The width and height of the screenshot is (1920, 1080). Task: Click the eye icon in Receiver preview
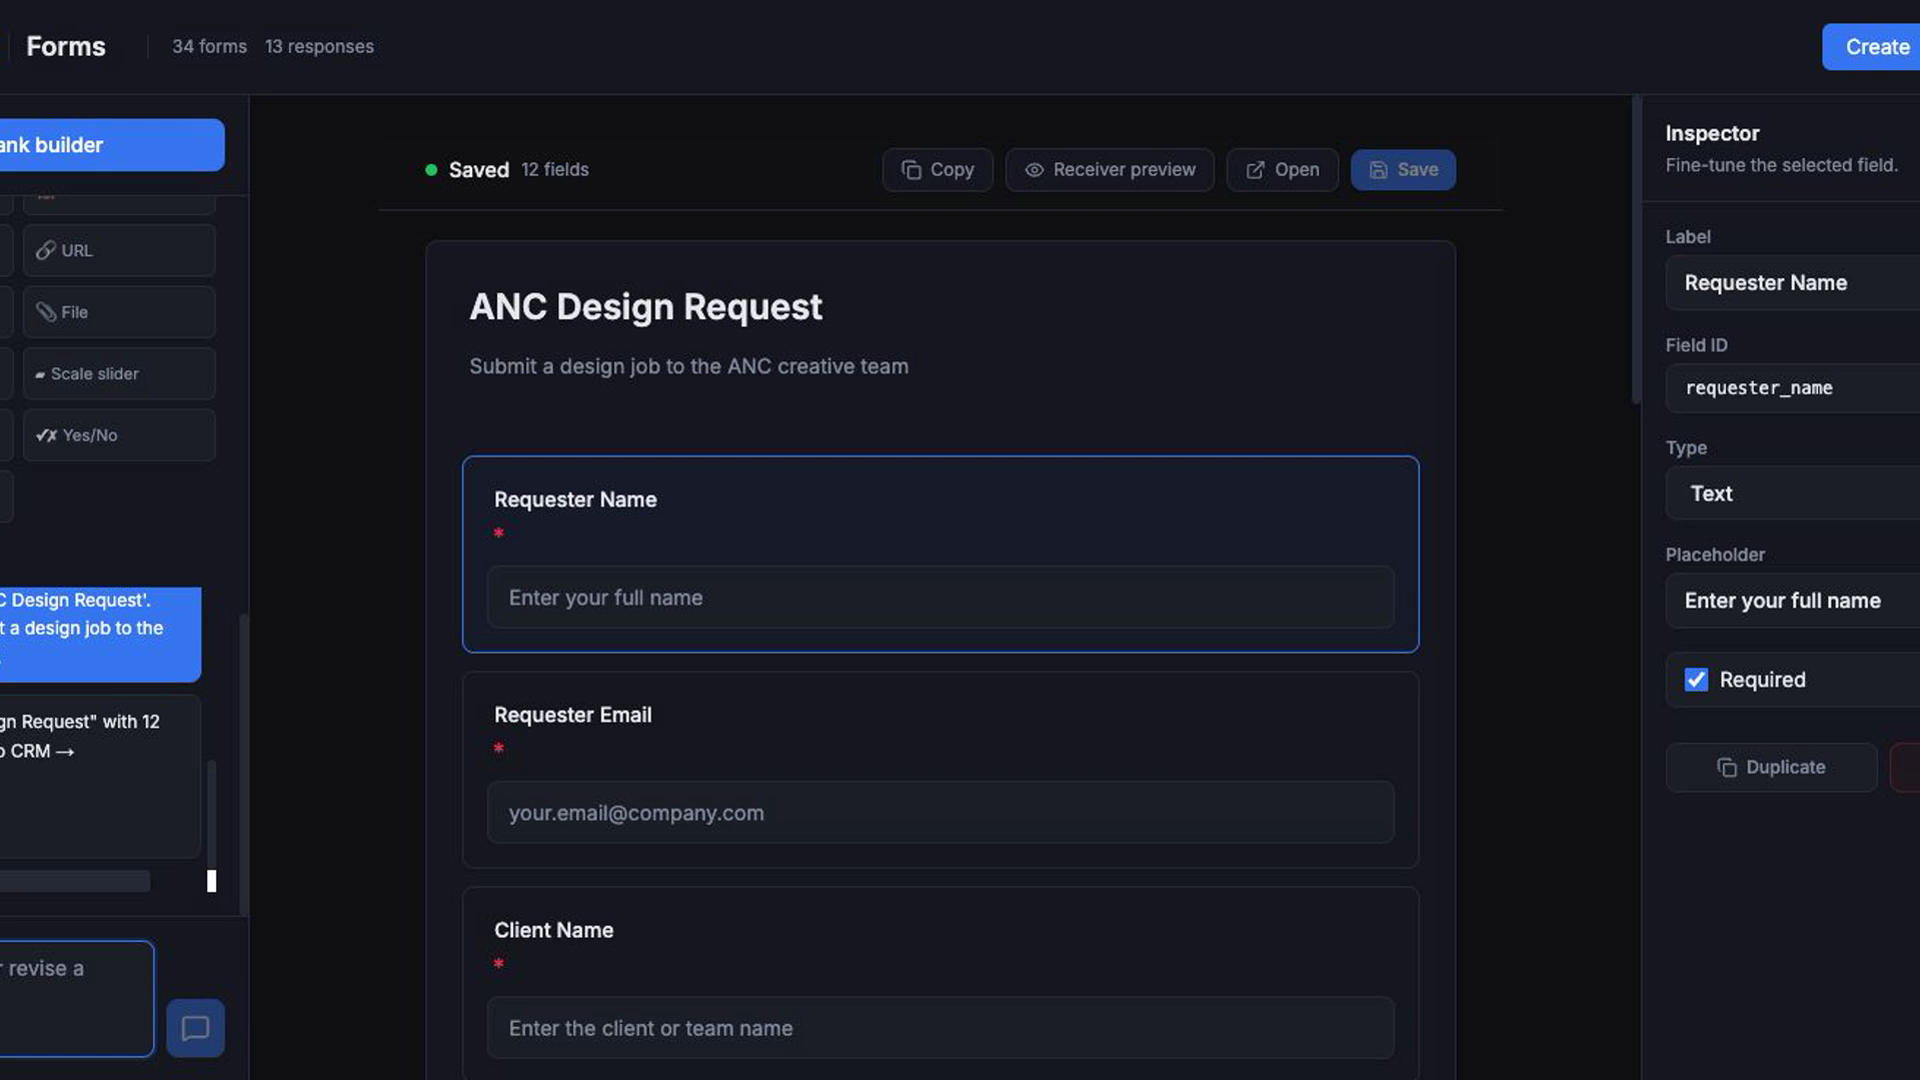pyautogui.click(x=1034, y=170)
